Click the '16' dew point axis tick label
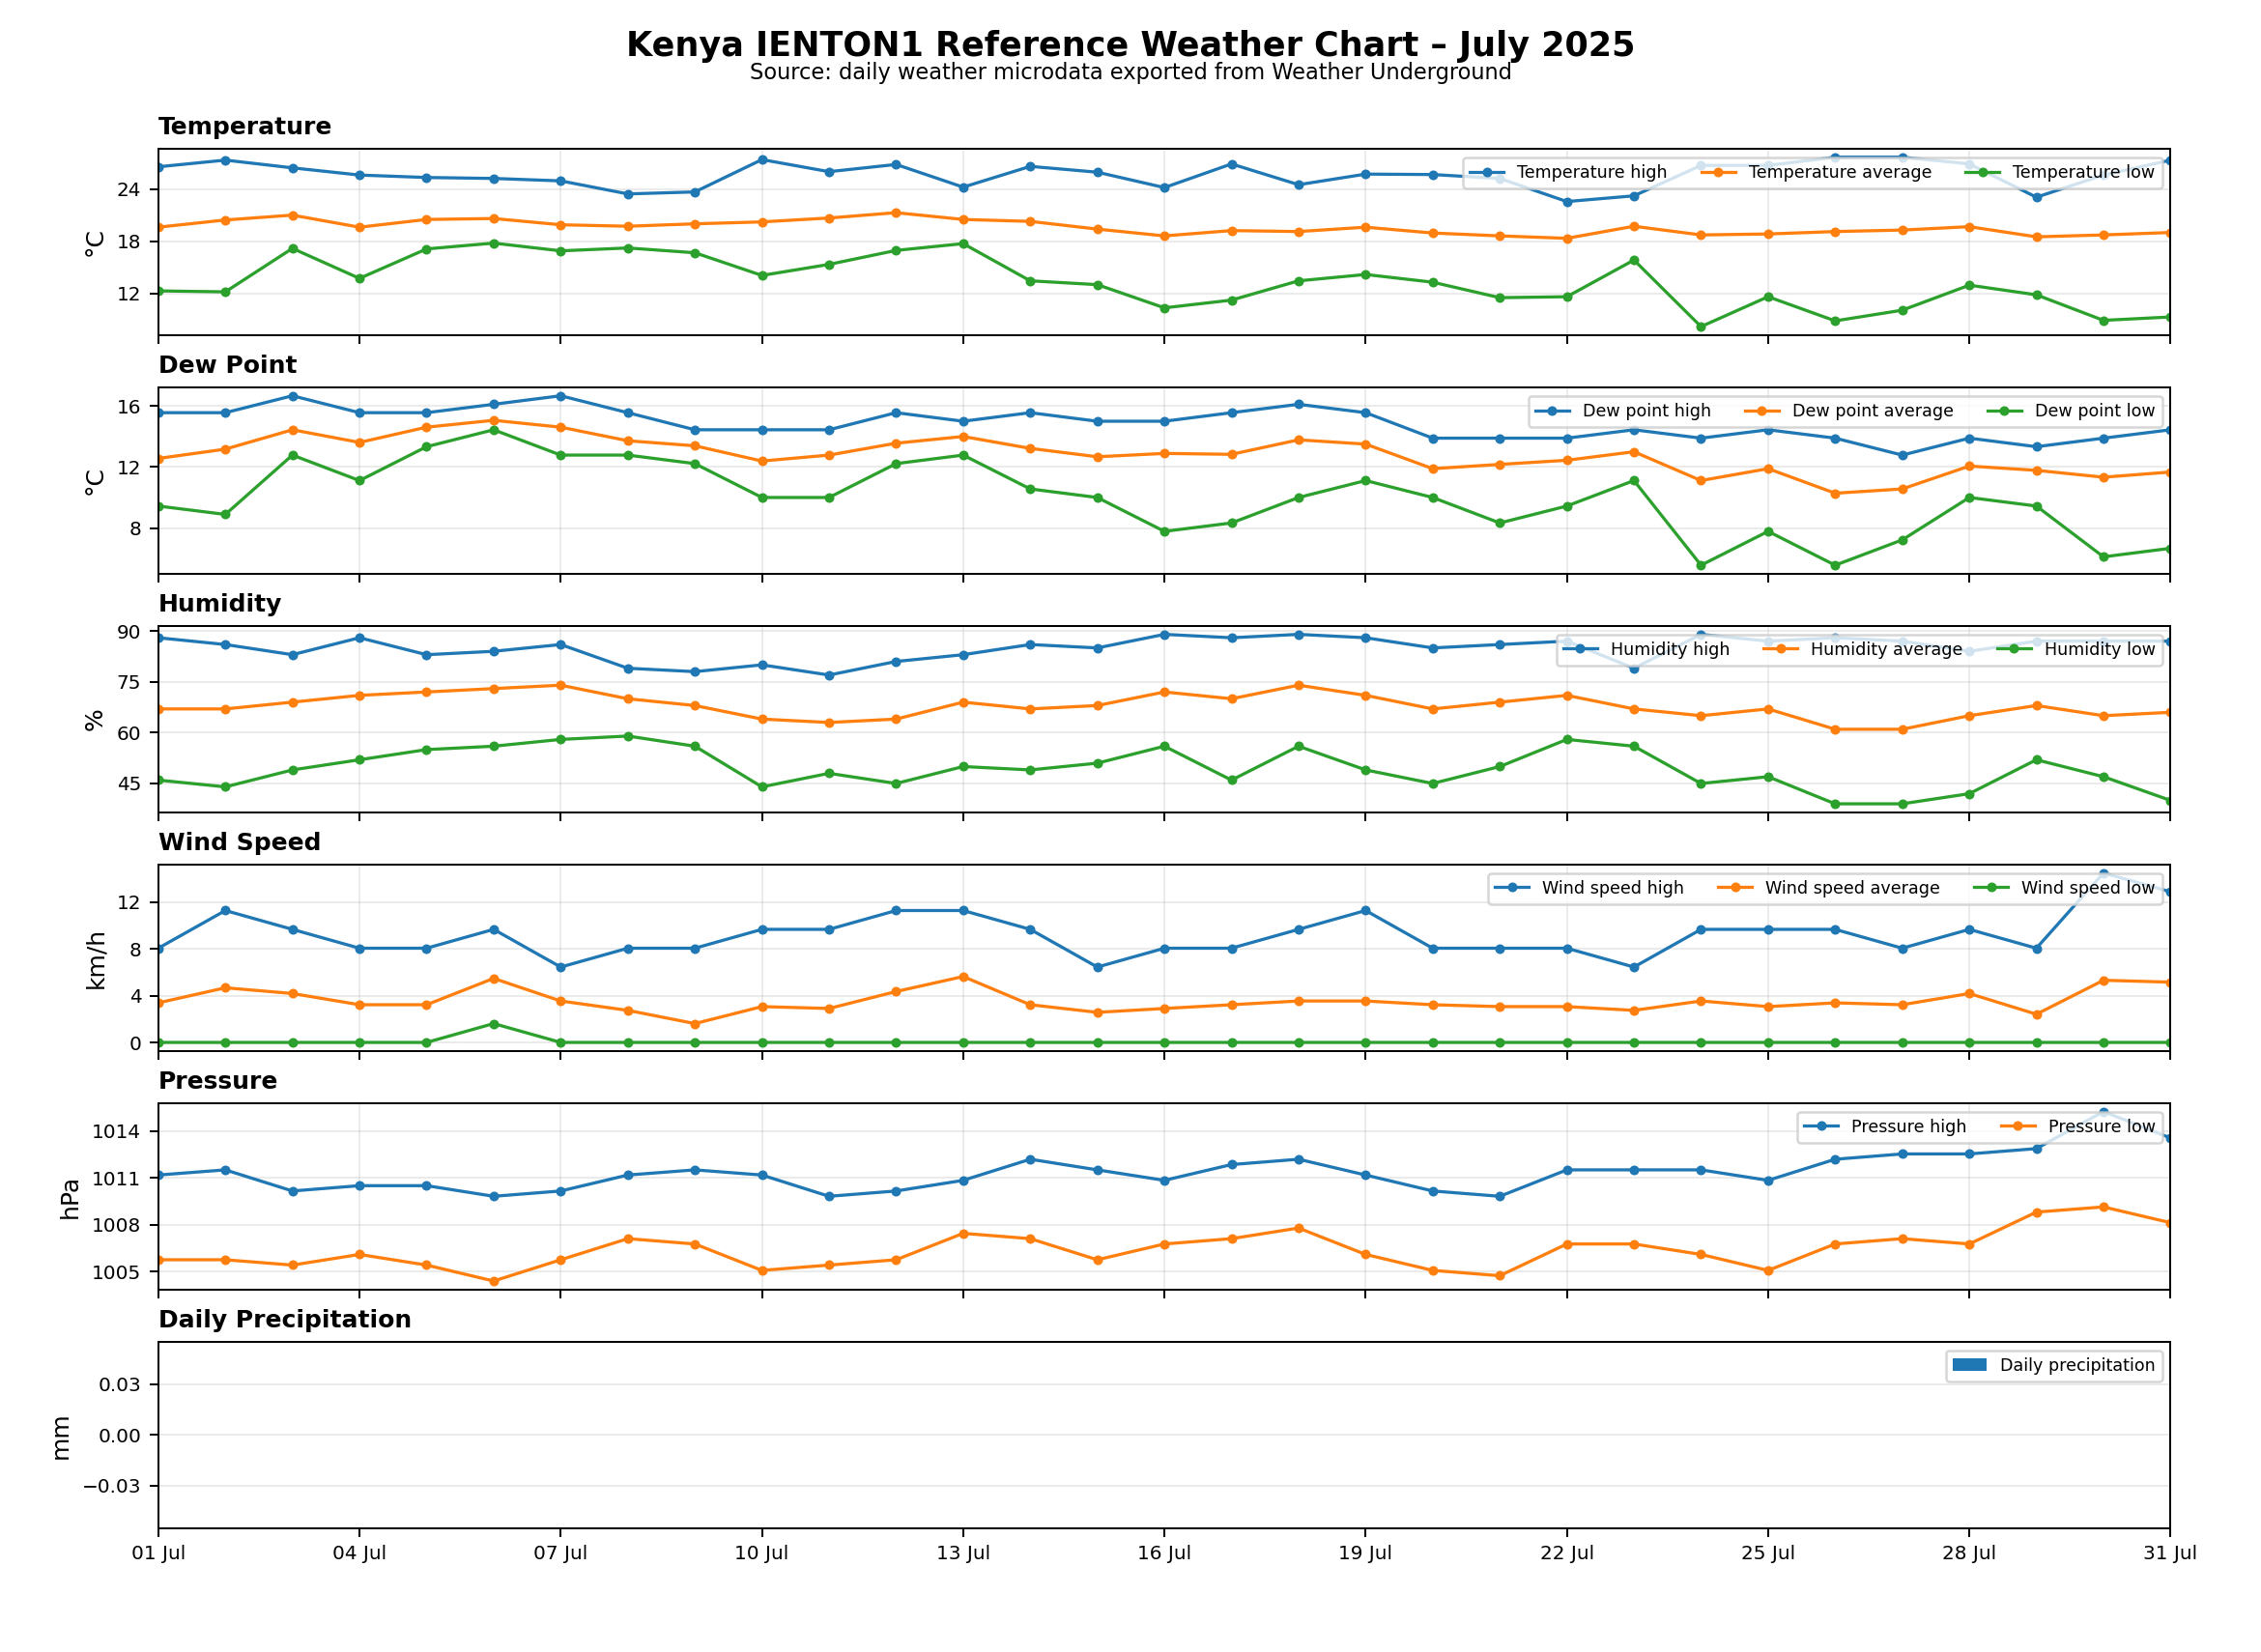The width and height of the screenshot is (2261, 1652). (129, 407)
